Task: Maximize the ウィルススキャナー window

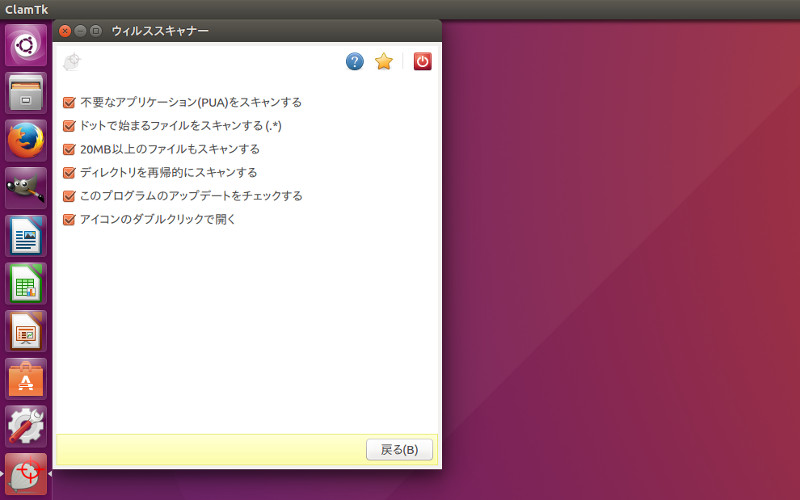Action: pos(95,31)
